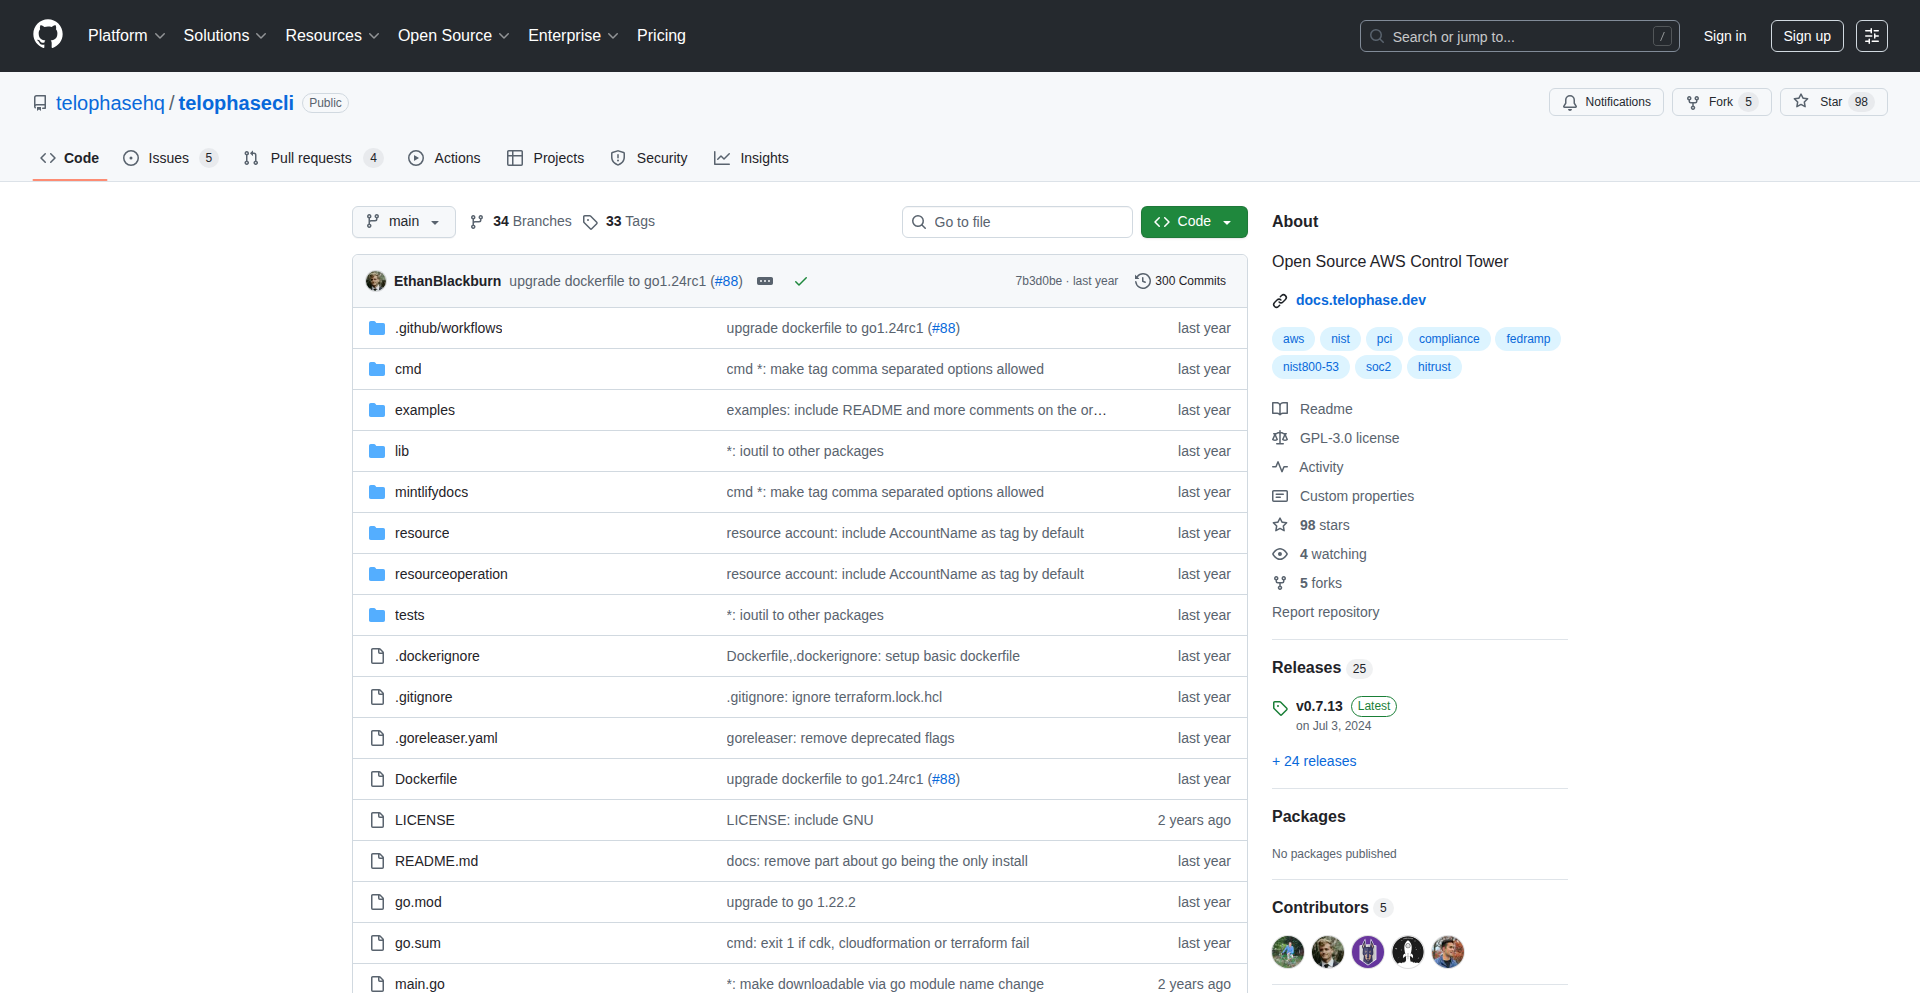Select the aws topic tag
The height and width of the screenshot is (993, 1920).
tap(1294, 339)
